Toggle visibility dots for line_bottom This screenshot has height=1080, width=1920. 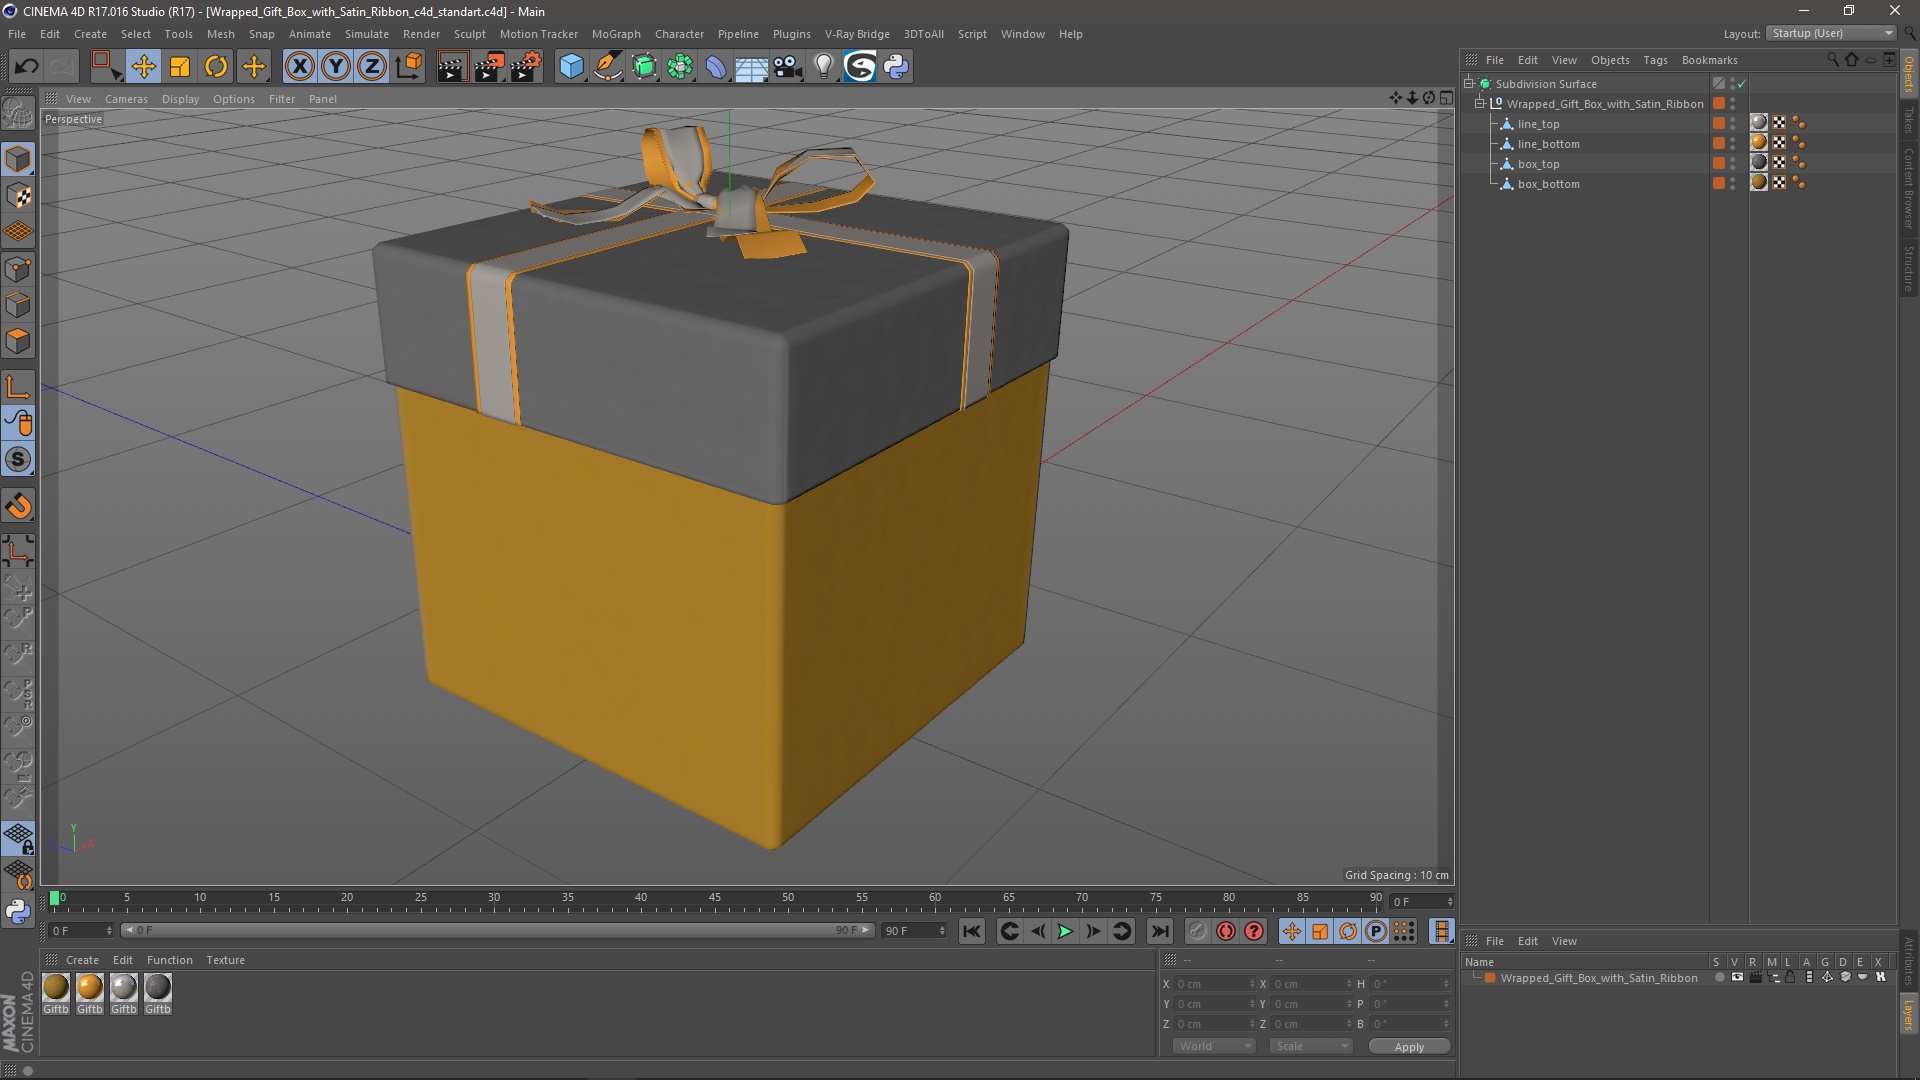click(1732, 144)
